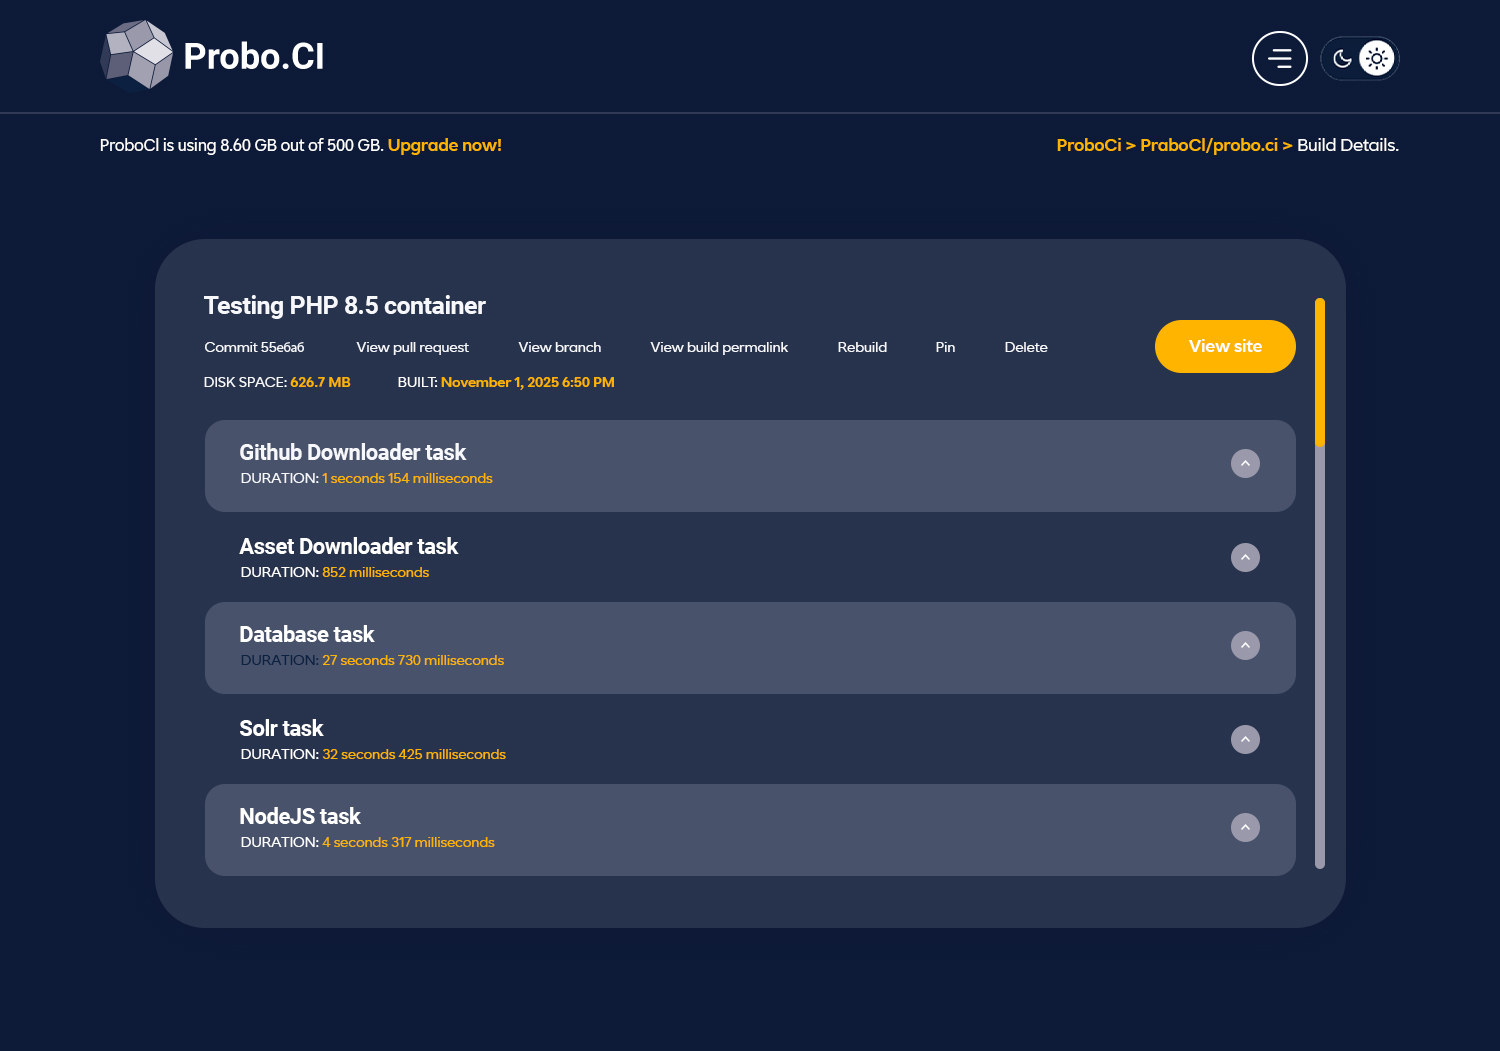Viewport: 1500px width, 1051px height.
Task: Open View build permalink
Action: coord(719,347)
